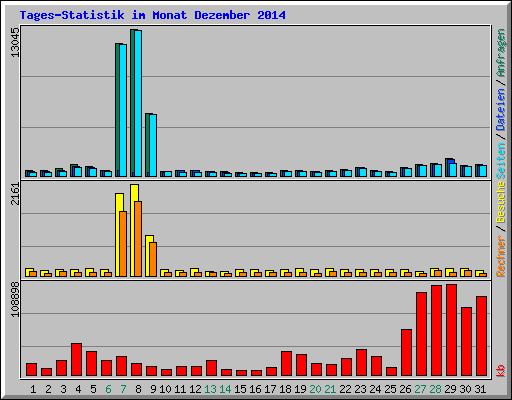Select green weekend day label 21

(330, 389)
